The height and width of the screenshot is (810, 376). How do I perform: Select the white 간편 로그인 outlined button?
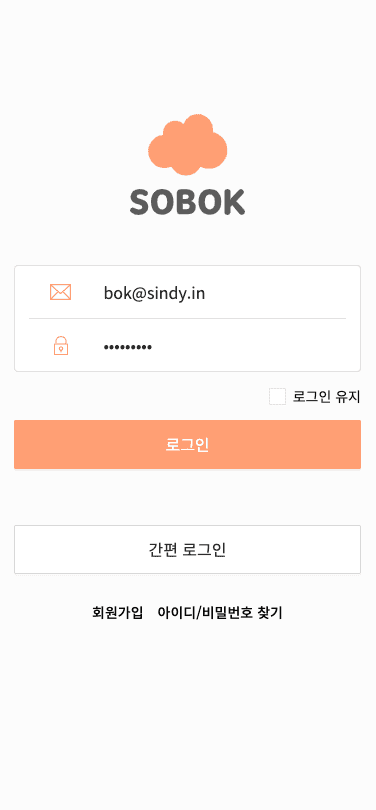pyautogui.click(x=187, y=550)
